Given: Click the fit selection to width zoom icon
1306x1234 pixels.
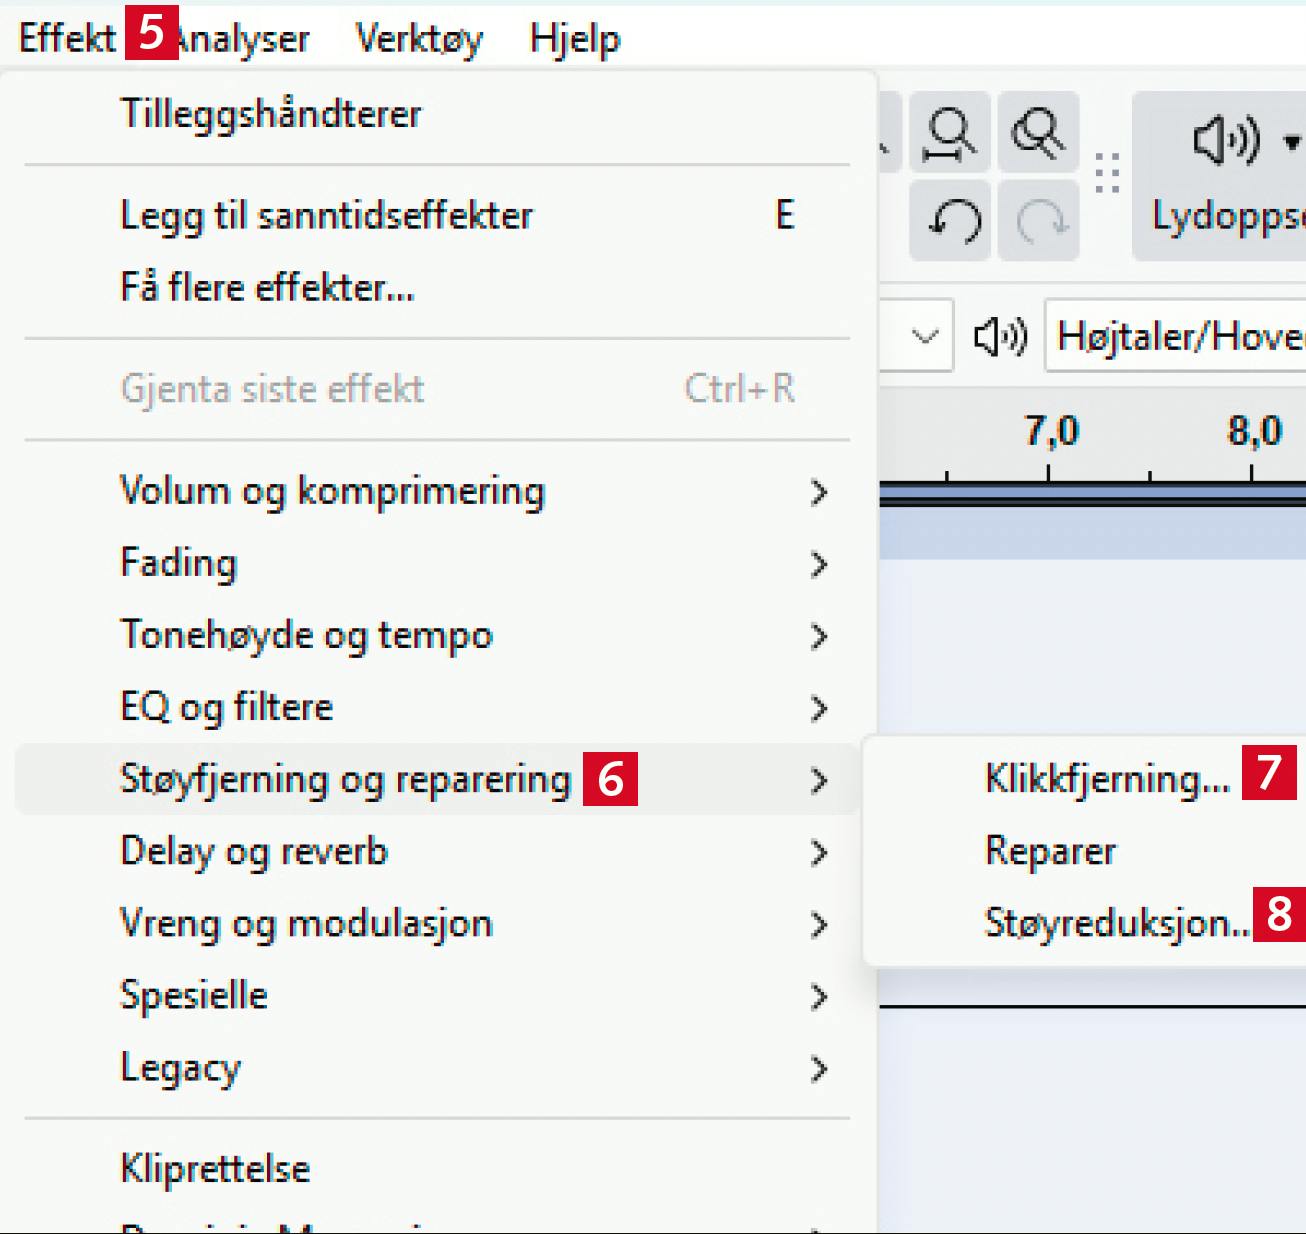Looking at the screenshot, I should 949,133.
